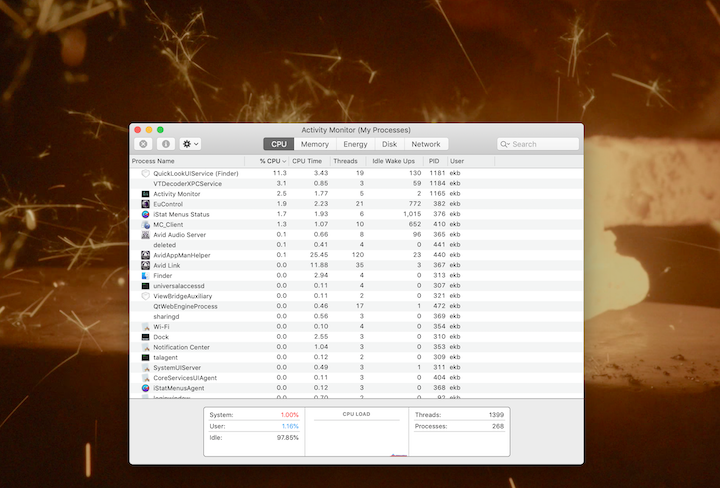Image resolution: width=720 pixels, height=488 pixels.
Task: Click QuickLookUIService CPU value 11.3
Action: [279, 173]
